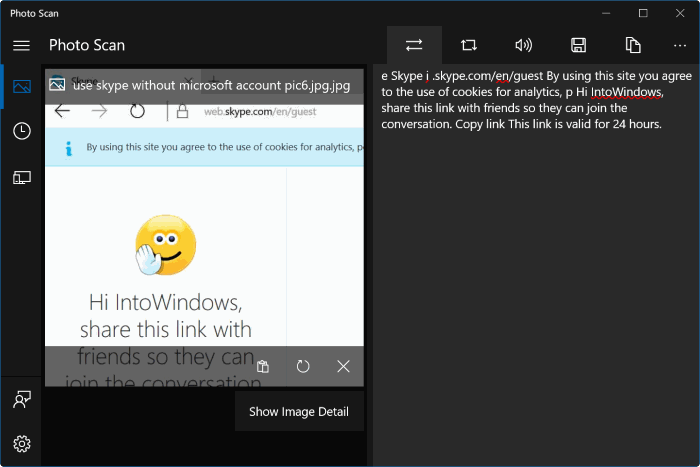Open the screen capture device icon
The width and height of the screenshot is (700, 467).
pyautogui.click(x=22, y=178)
